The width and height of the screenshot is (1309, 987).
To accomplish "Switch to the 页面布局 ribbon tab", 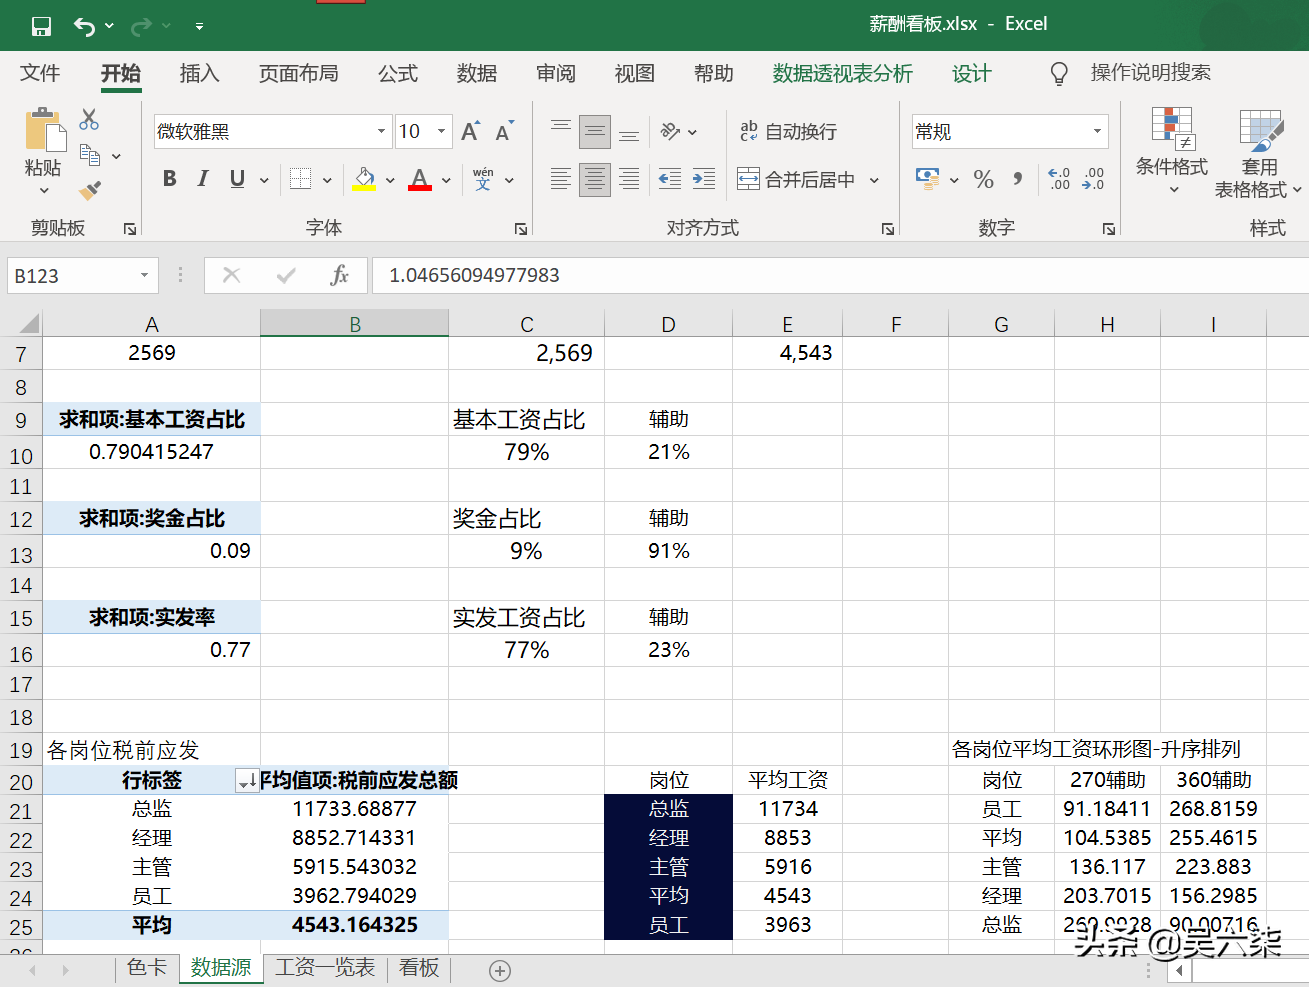I will (298, 73).
